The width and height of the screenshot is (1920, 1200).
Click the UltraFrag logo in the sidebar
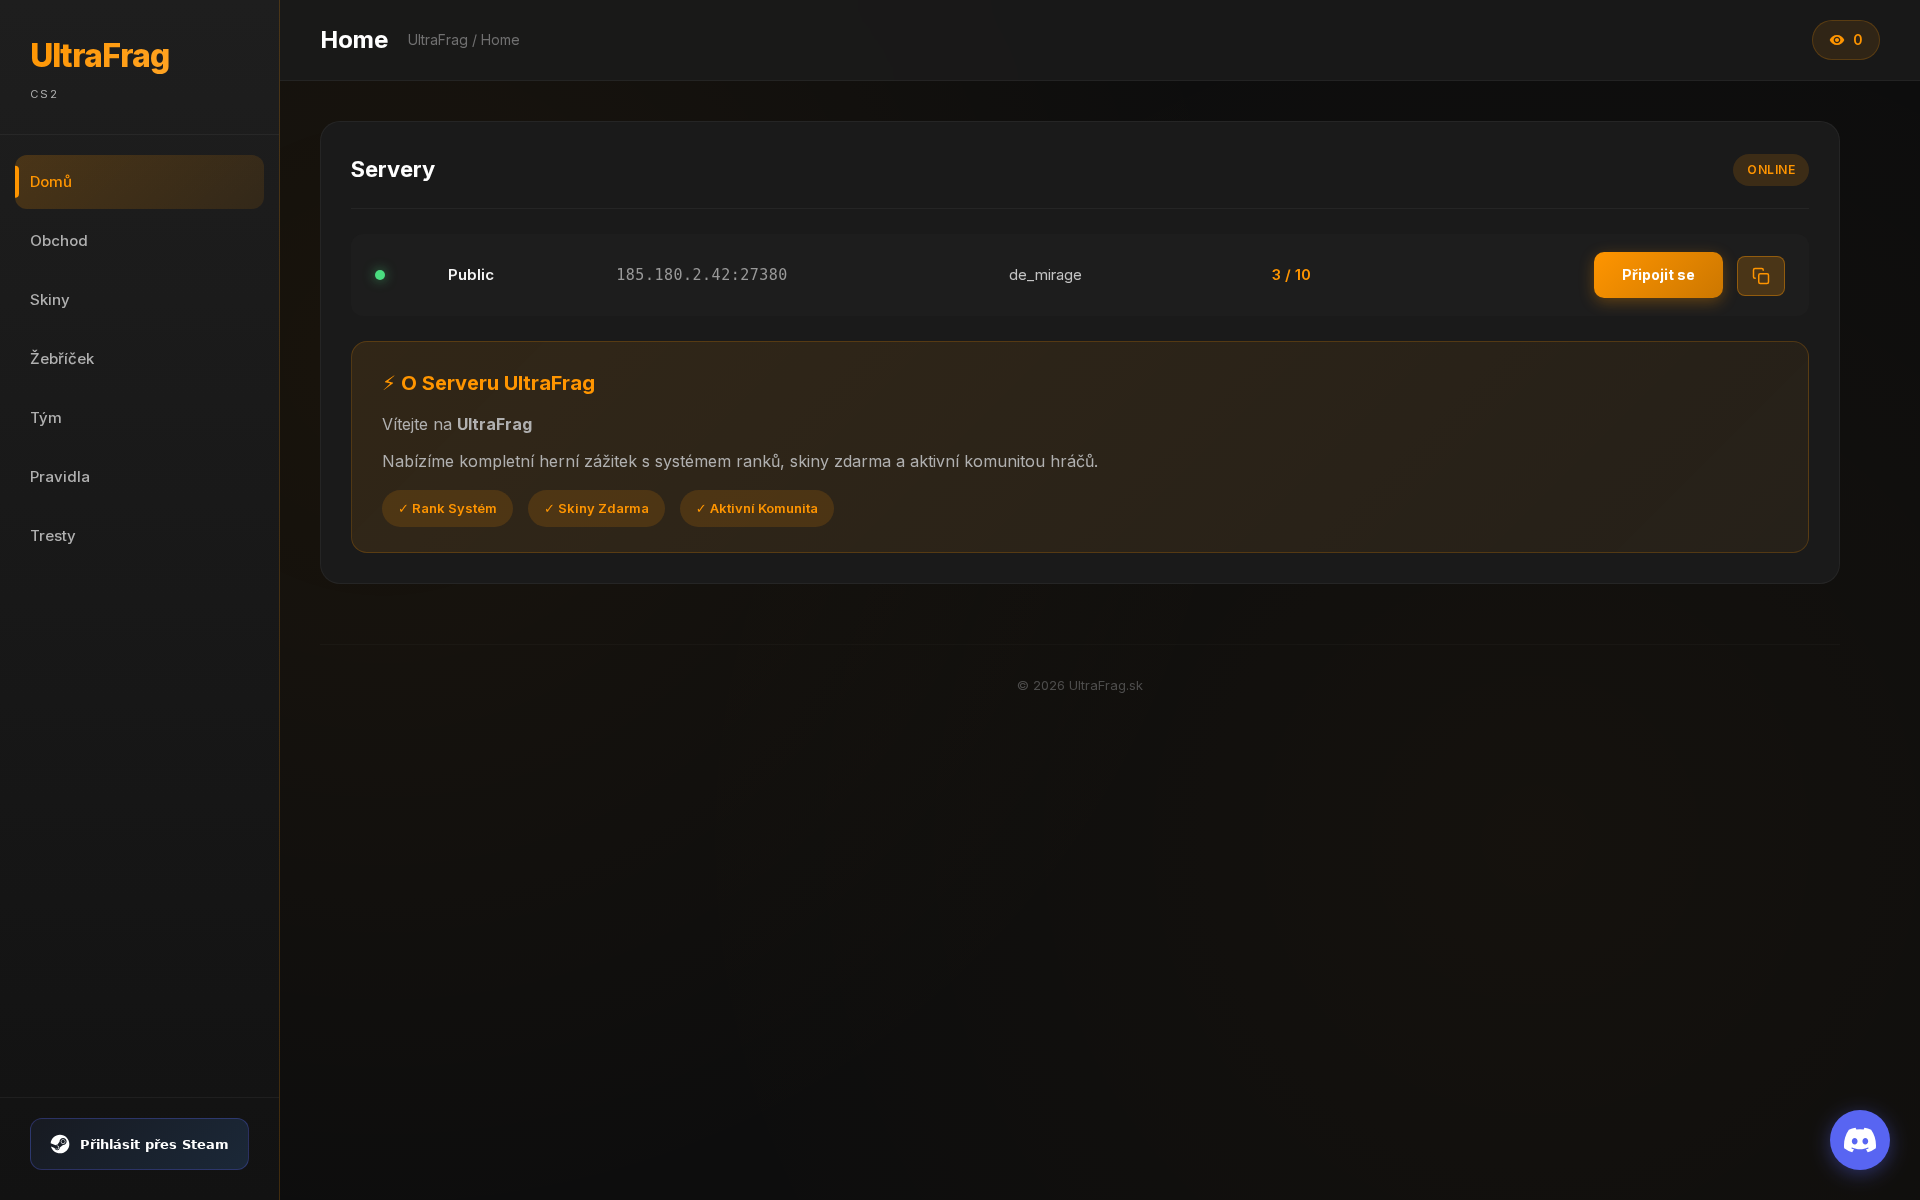click(x=99, y=56)
